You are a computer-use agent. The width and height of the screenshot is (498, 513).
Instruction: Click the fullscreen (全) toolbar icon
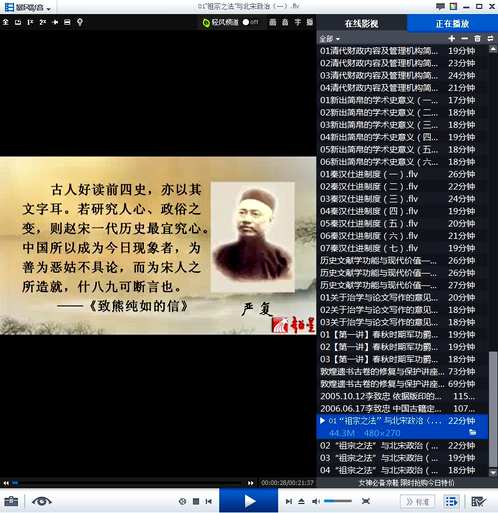coord(6,22)
